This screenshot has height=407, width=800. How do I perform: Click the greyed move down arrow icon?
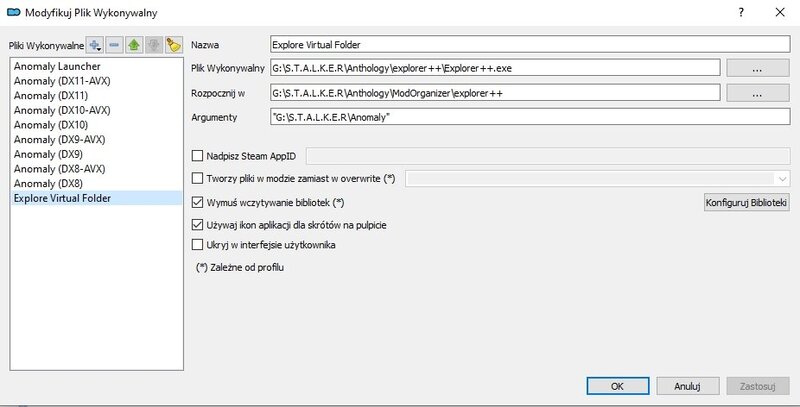tap(153, 45)
